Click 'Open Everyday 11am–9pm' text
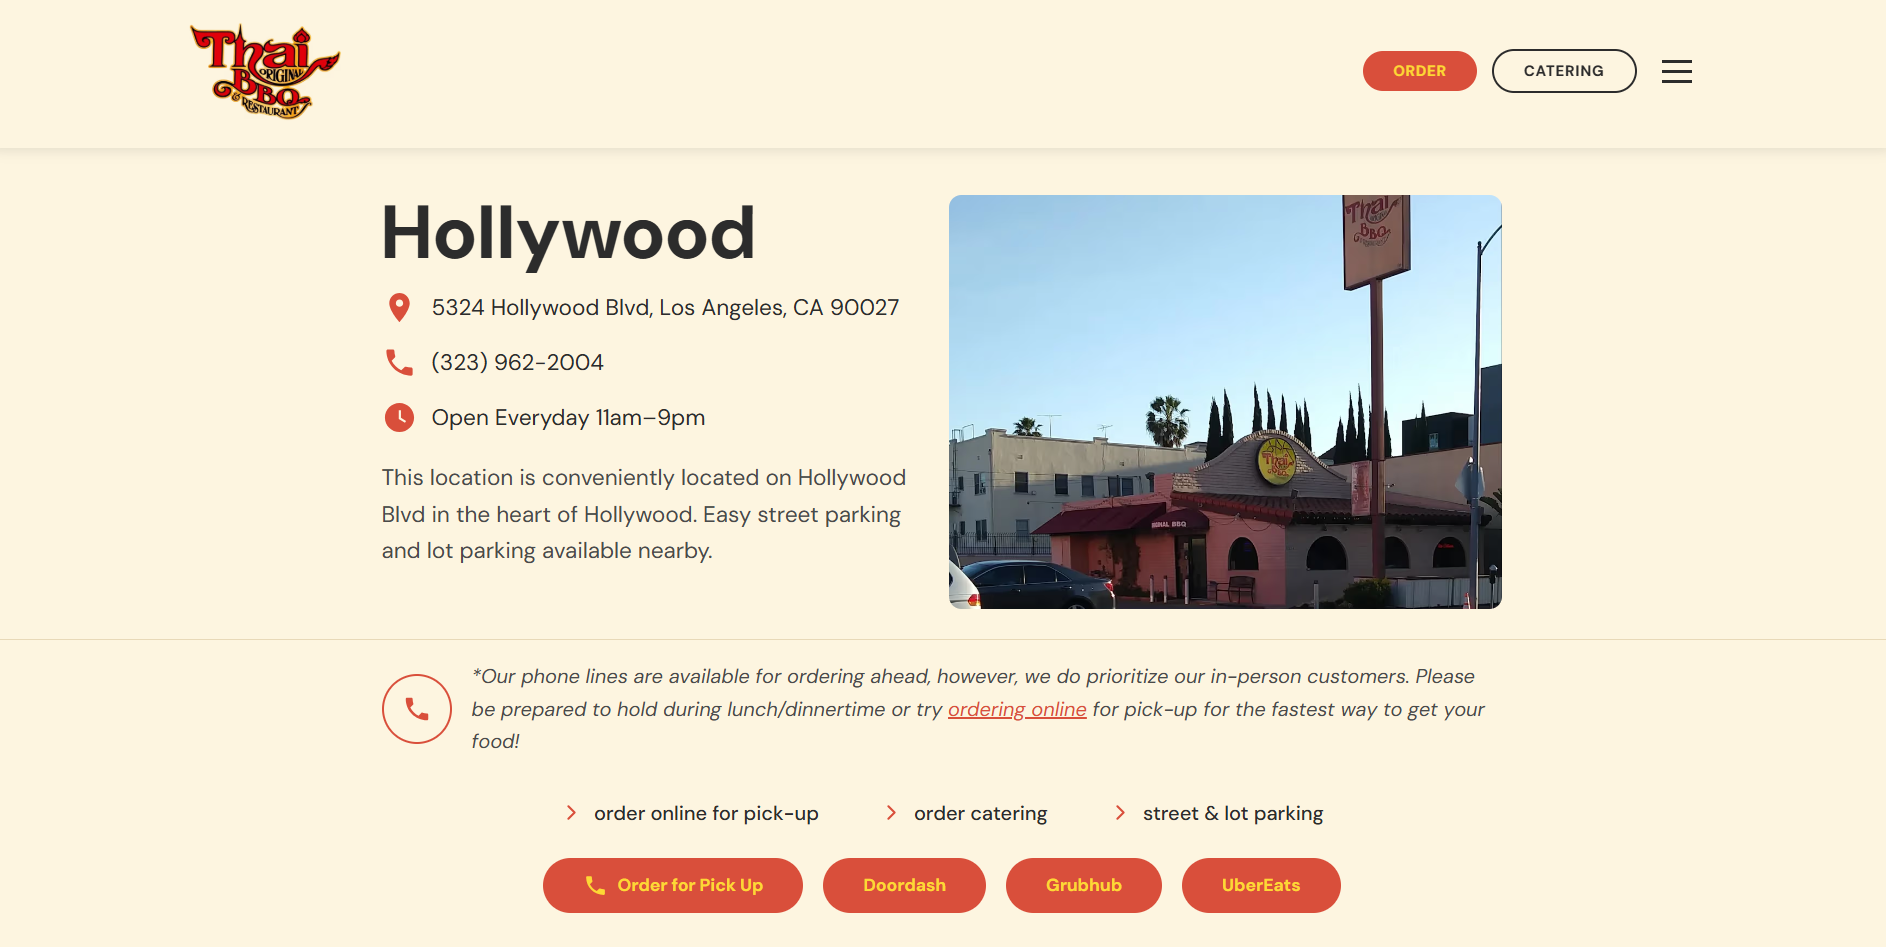 coord(569,417)
